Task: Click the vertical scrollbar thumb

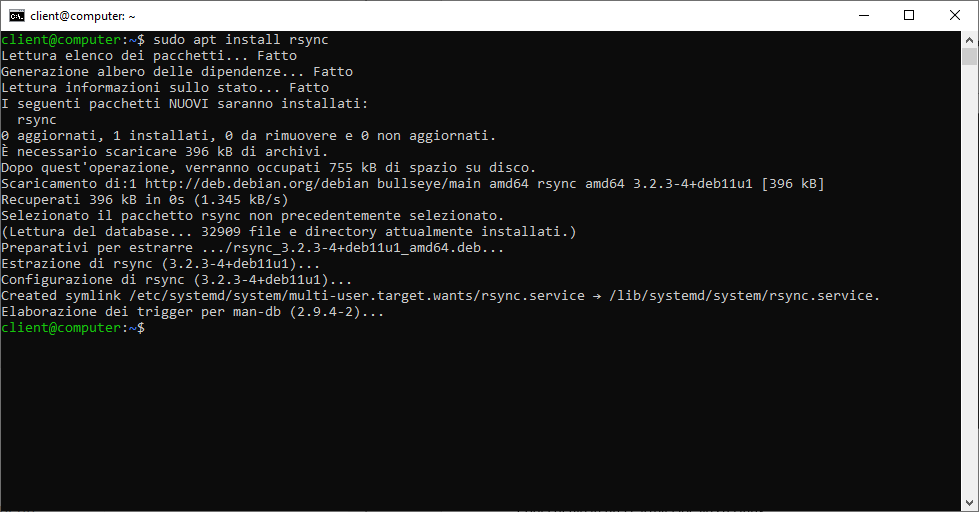Action: coord(969,57)
